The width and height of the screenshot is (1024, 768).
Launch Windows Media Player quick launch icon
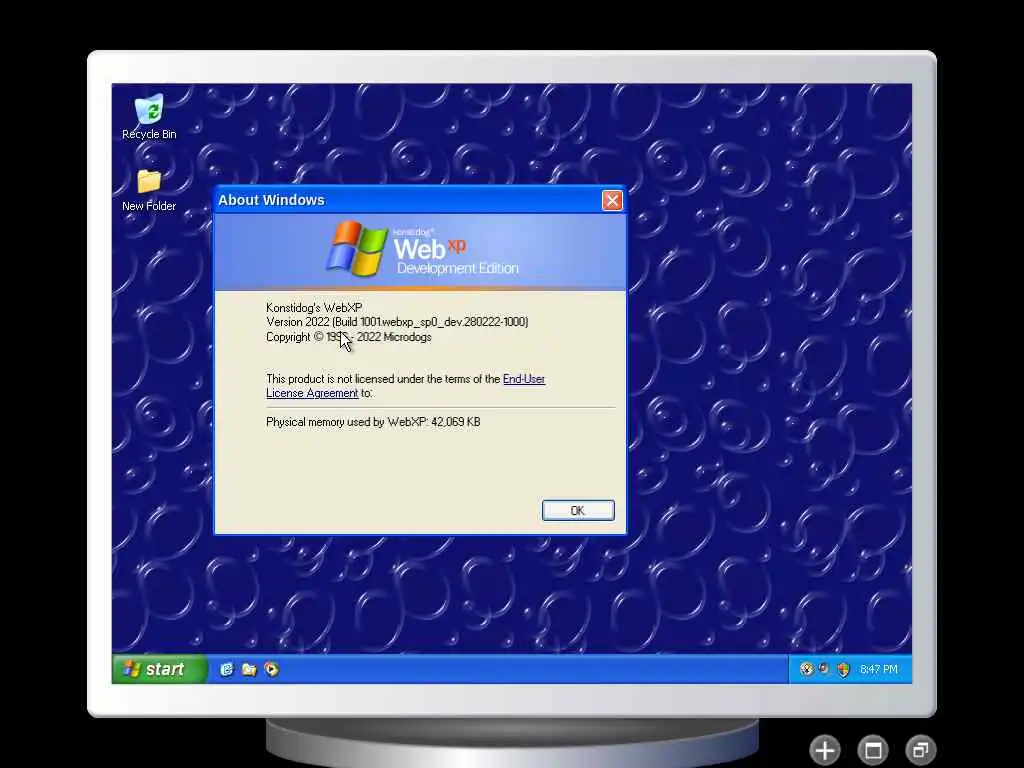[271, 669]
